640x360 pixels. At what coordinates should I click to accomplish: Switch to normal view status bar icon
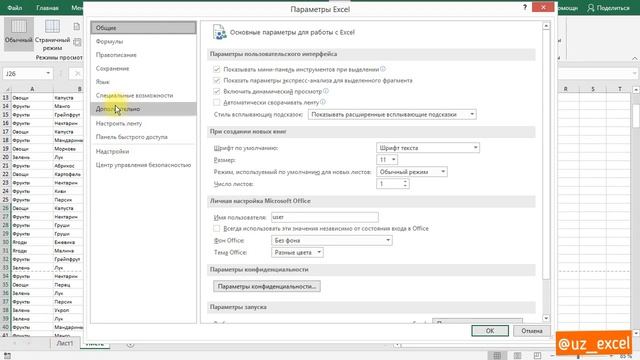[x=497, y=356]
